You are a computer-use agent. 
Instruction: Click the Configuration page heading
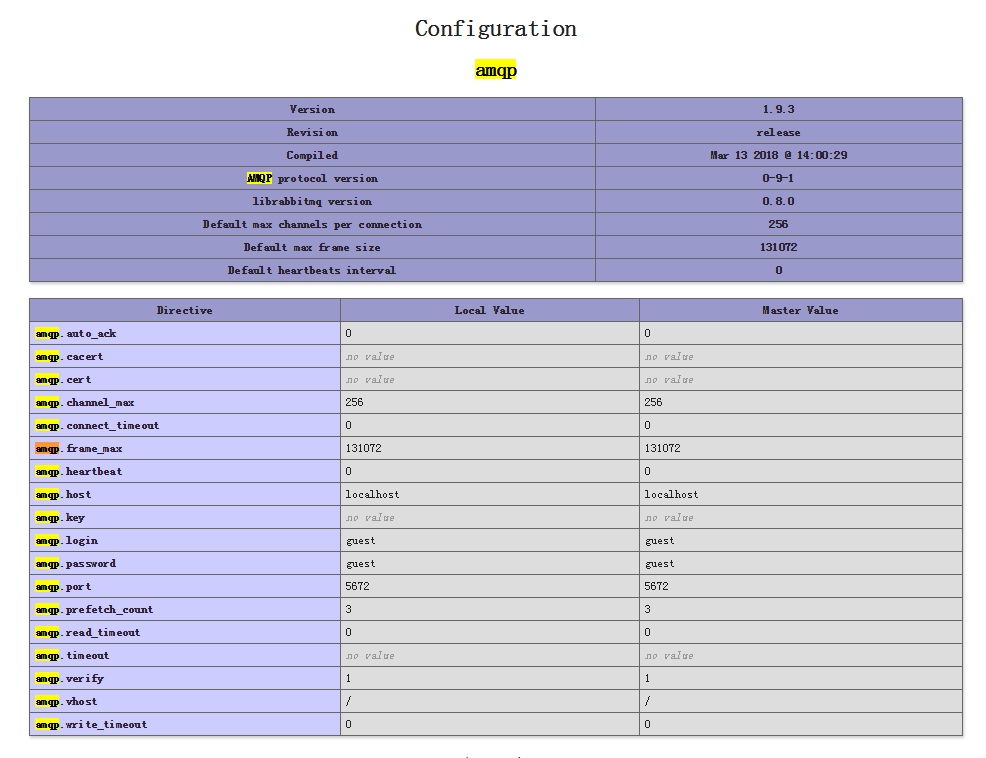click(496, 29)
